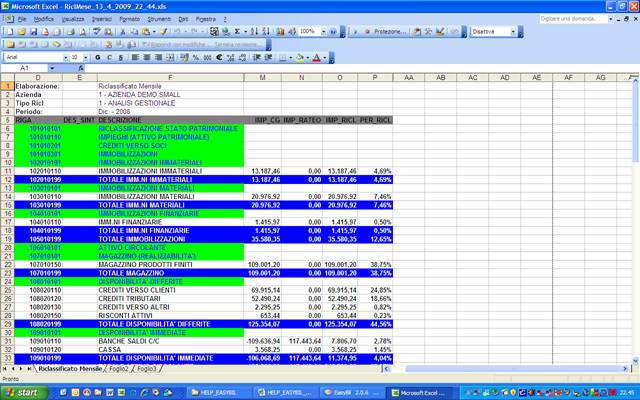Viewport: 640px width, 400px height.
Task: Open the Strumenti menu
Action: coord(159,19)
